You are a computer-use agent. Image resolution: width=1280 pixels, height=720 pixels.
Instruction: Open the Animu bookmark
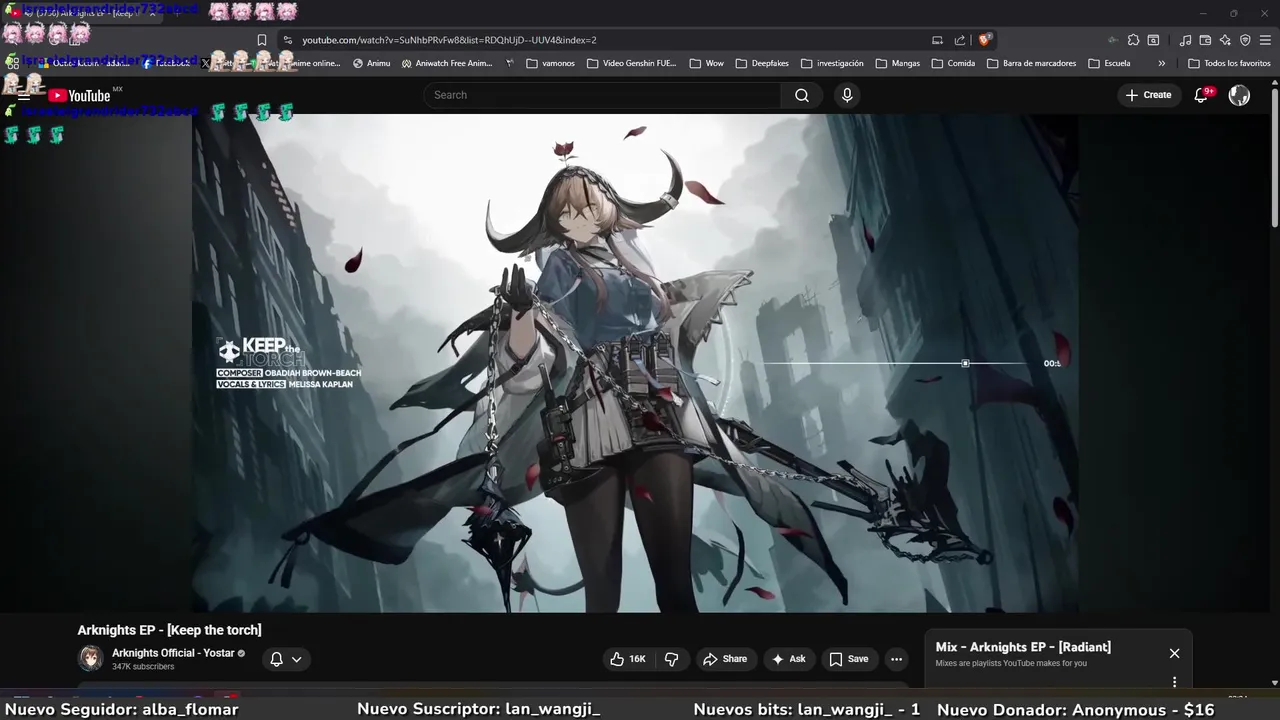tap(371, 63)
